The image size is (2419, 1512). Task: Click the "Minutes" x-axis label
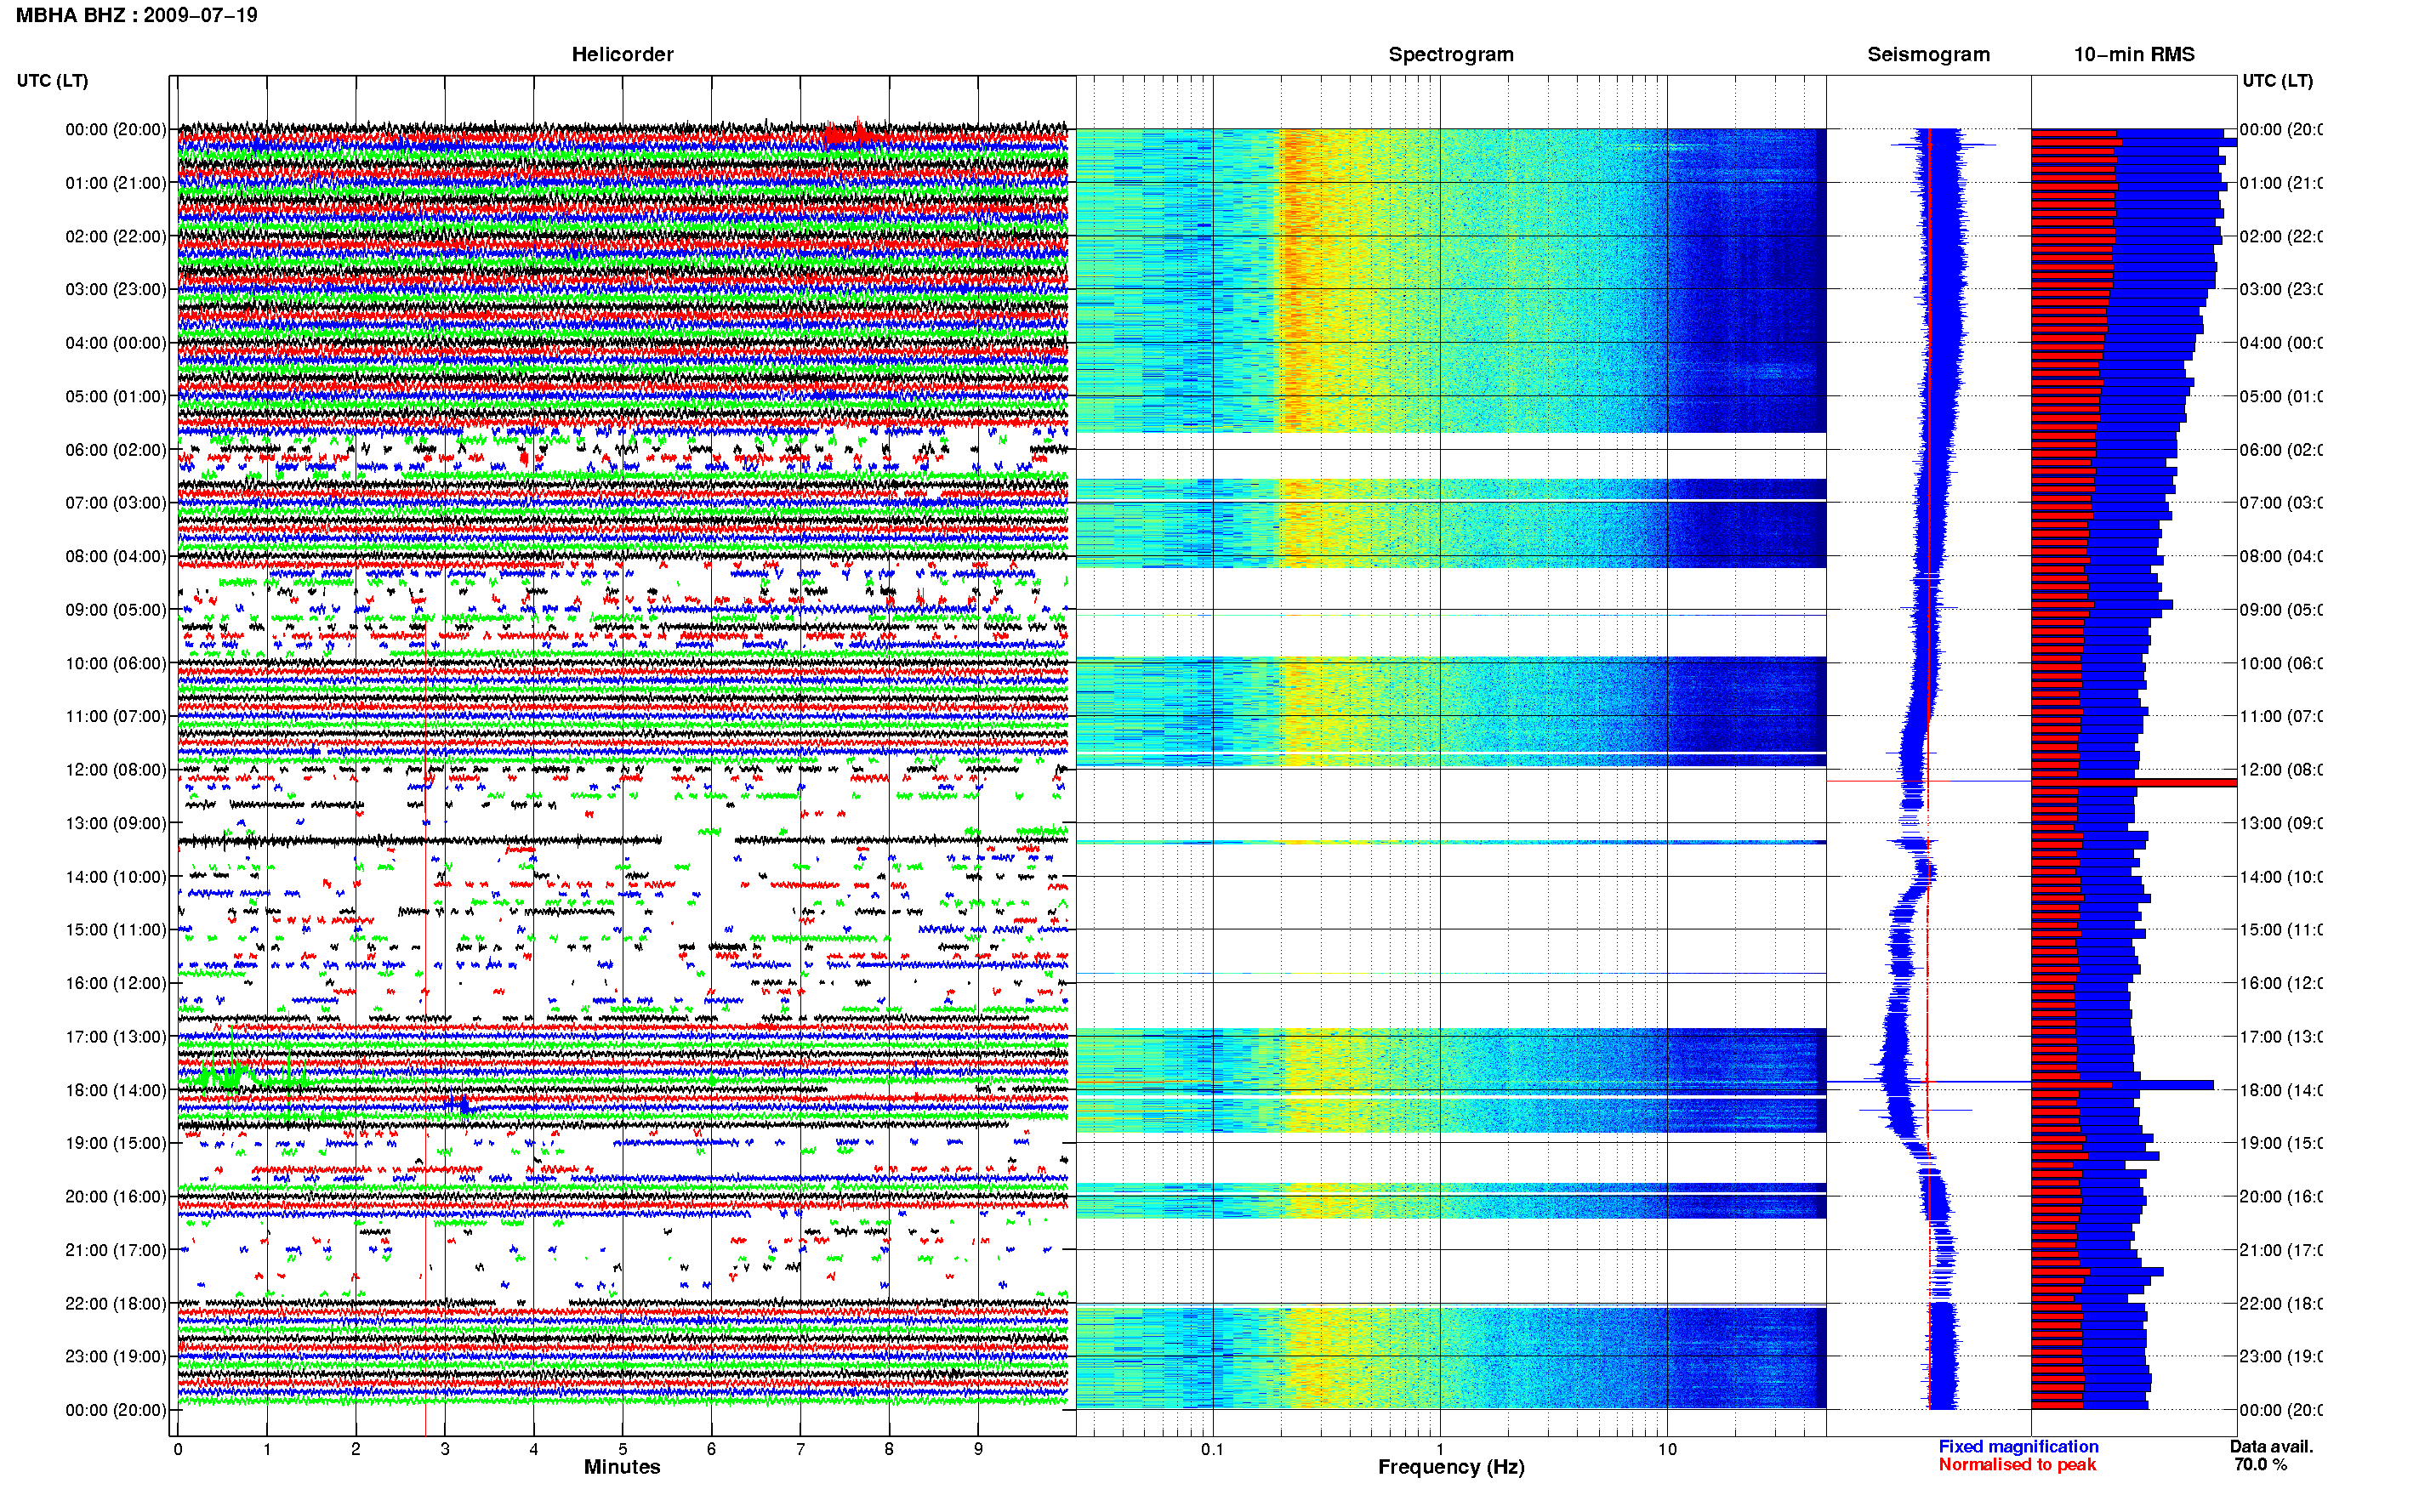click(622, 1467)
